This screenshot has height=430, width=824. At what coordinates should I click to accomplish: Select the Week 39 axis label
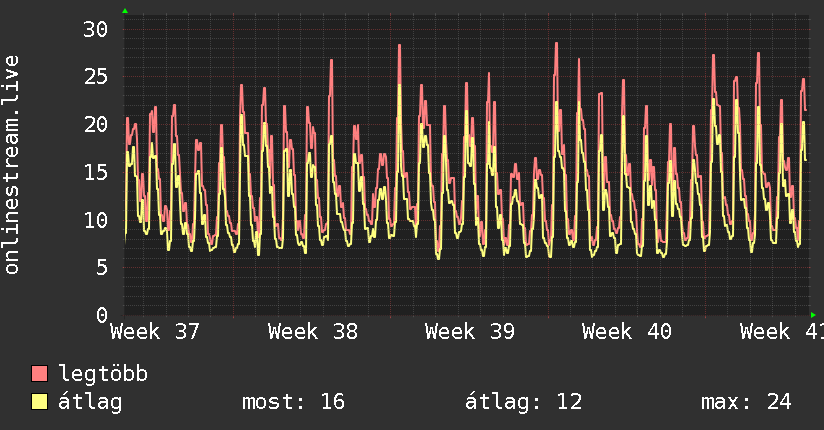click(x=470, y=332)
